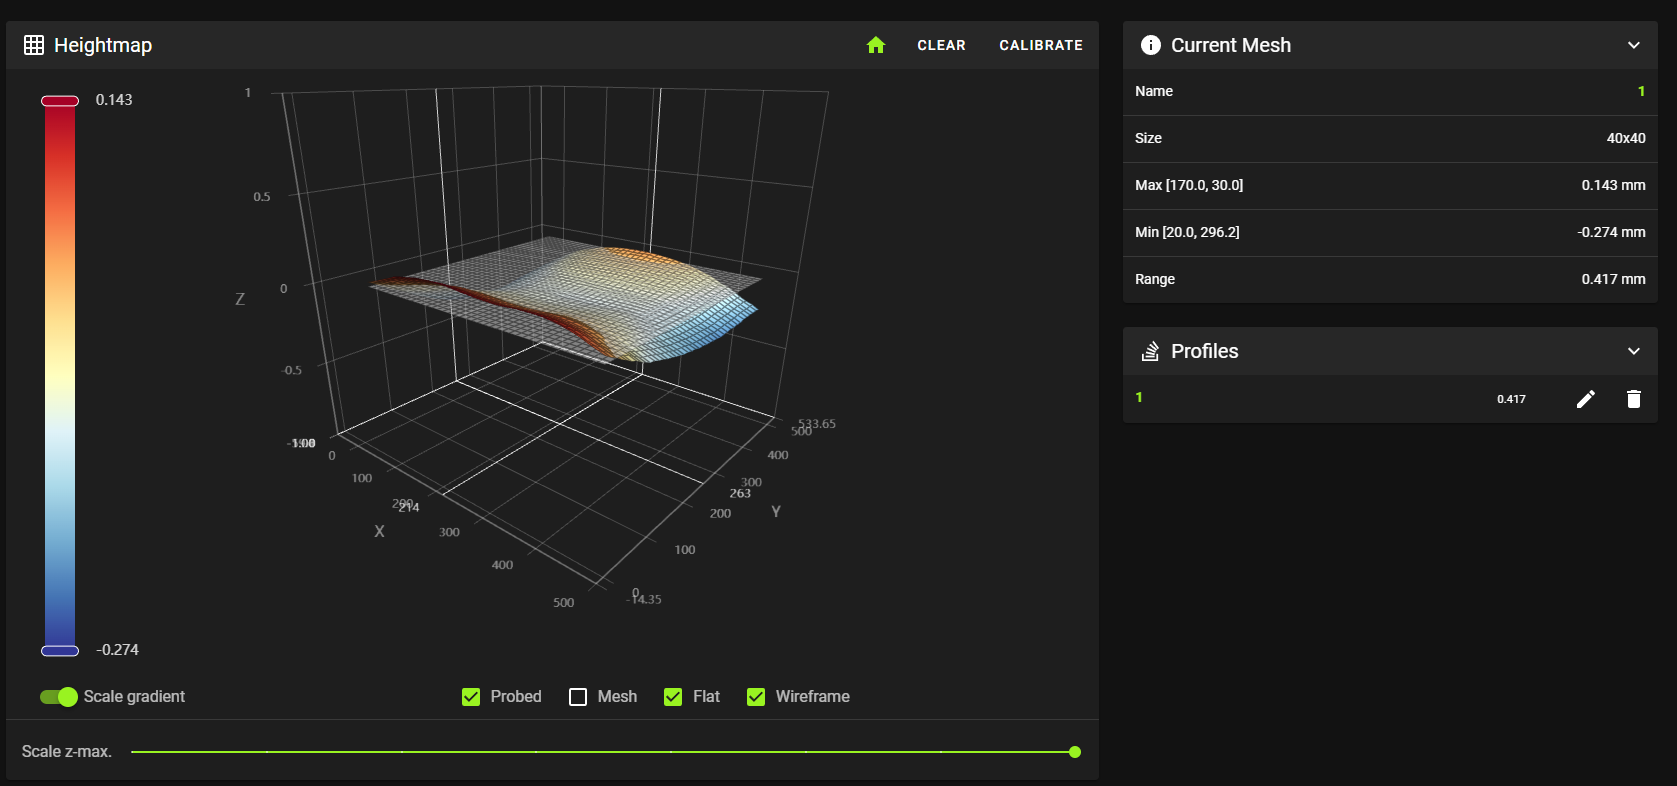Click the Profiles stack icon

point(1151,351)
